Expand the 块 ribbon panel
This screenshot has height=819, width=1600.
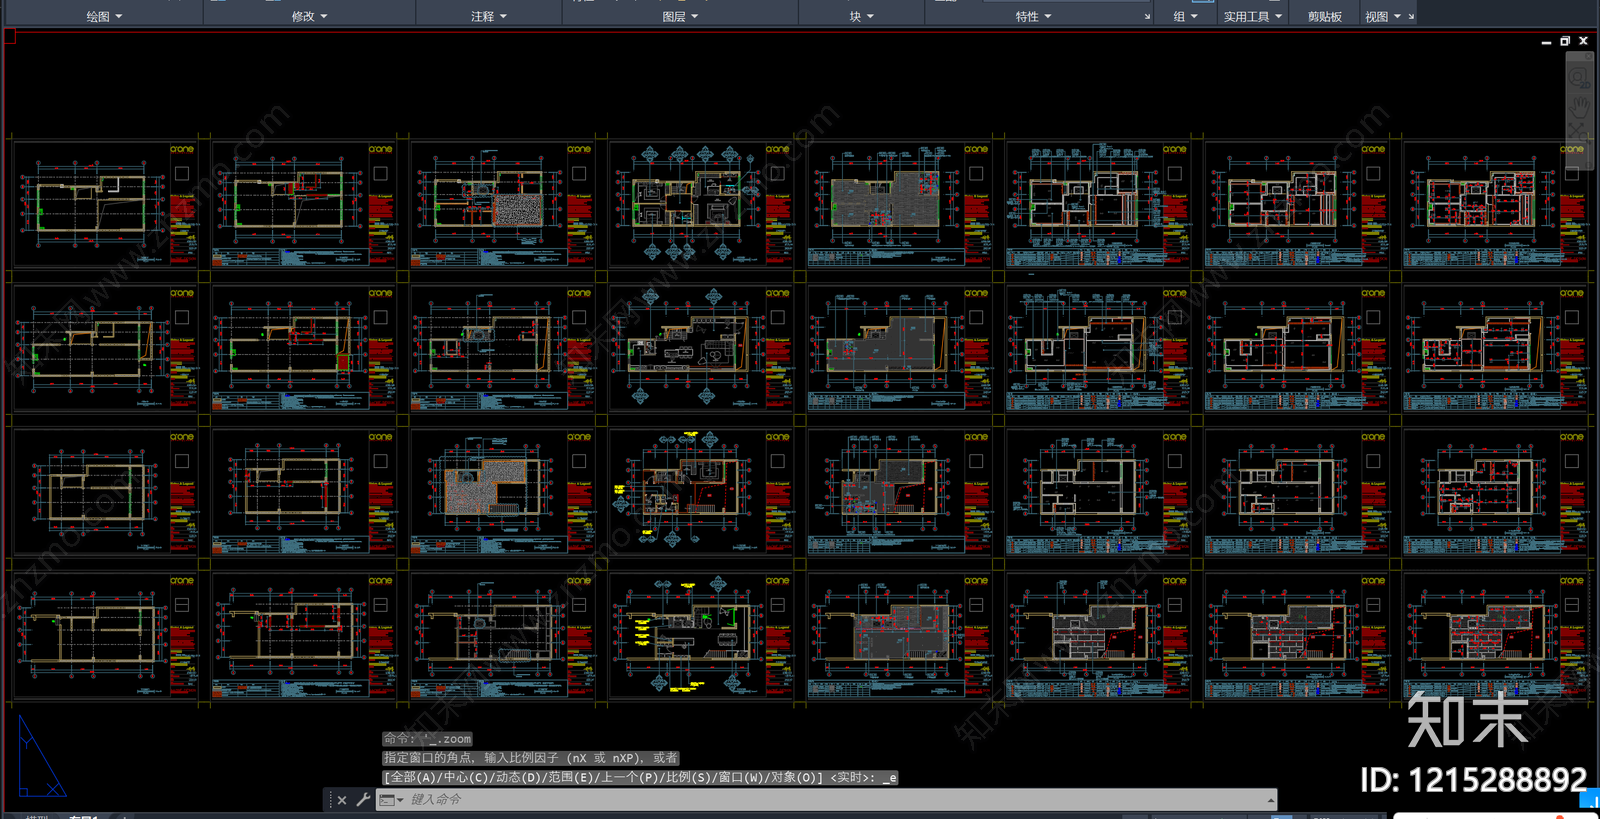point(861,16)
